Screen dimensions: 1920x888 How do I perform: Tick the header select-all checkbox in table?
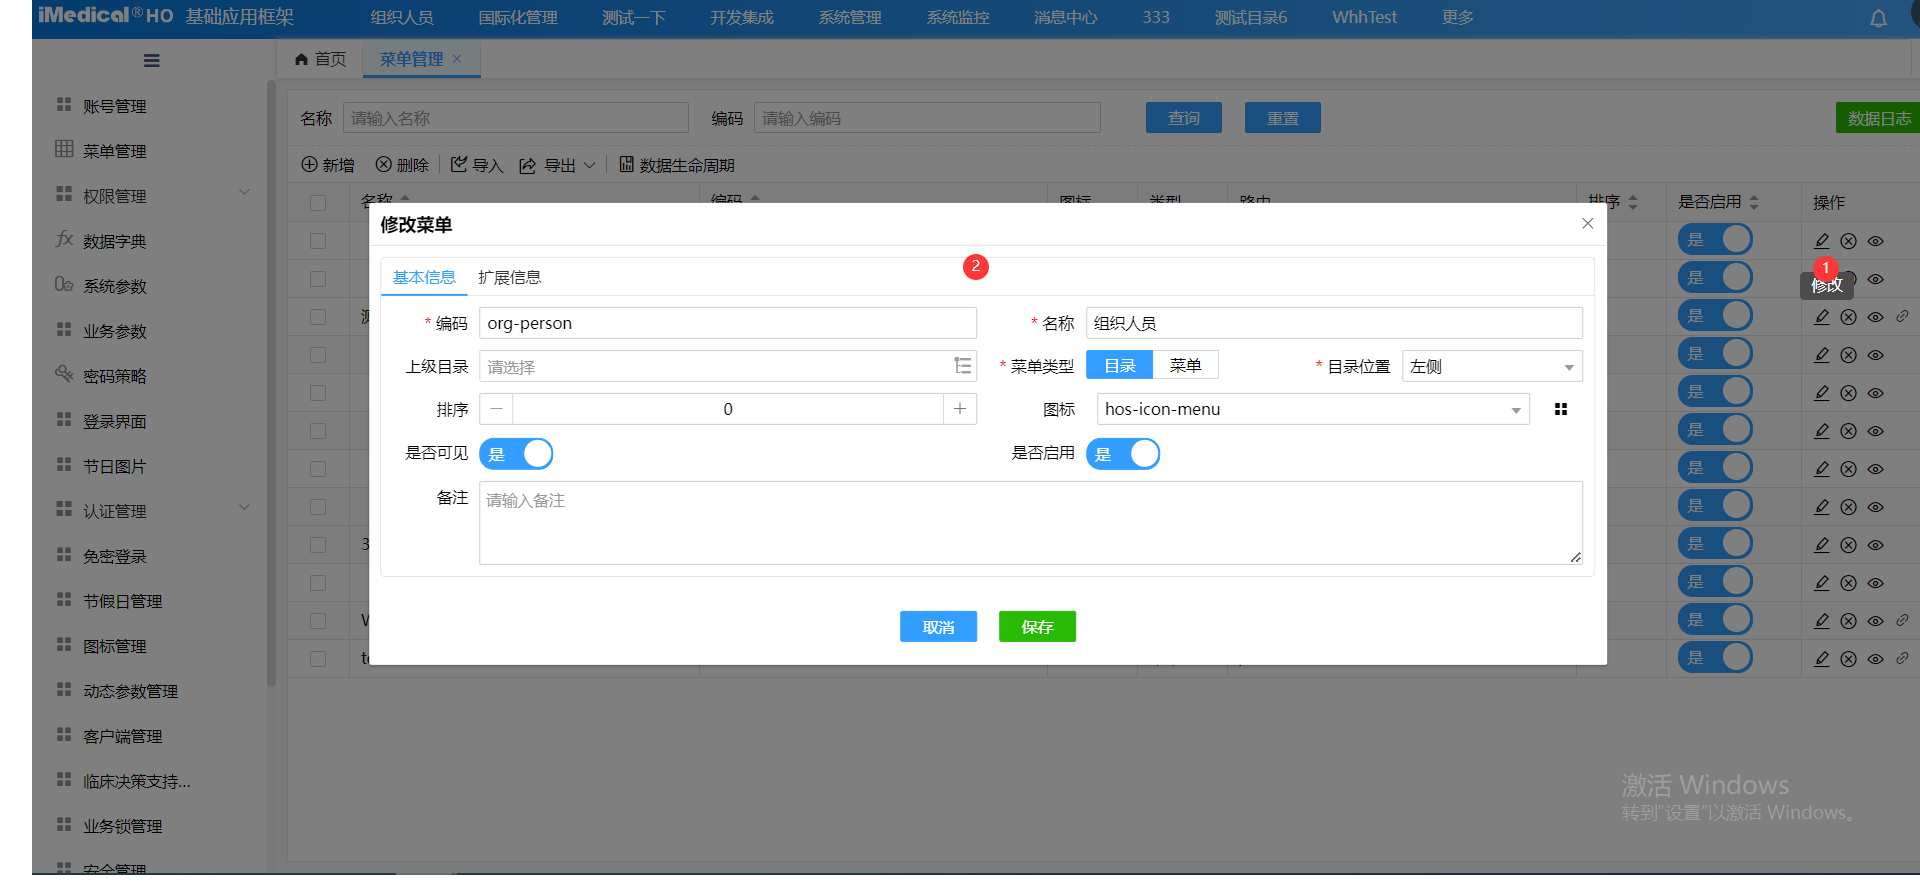318,203
